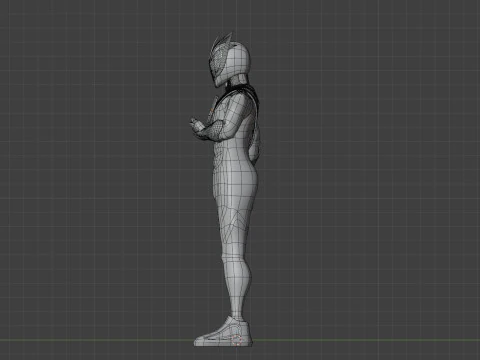
Task: Click the character's calf mesh
Action: [x=237, y=283]
